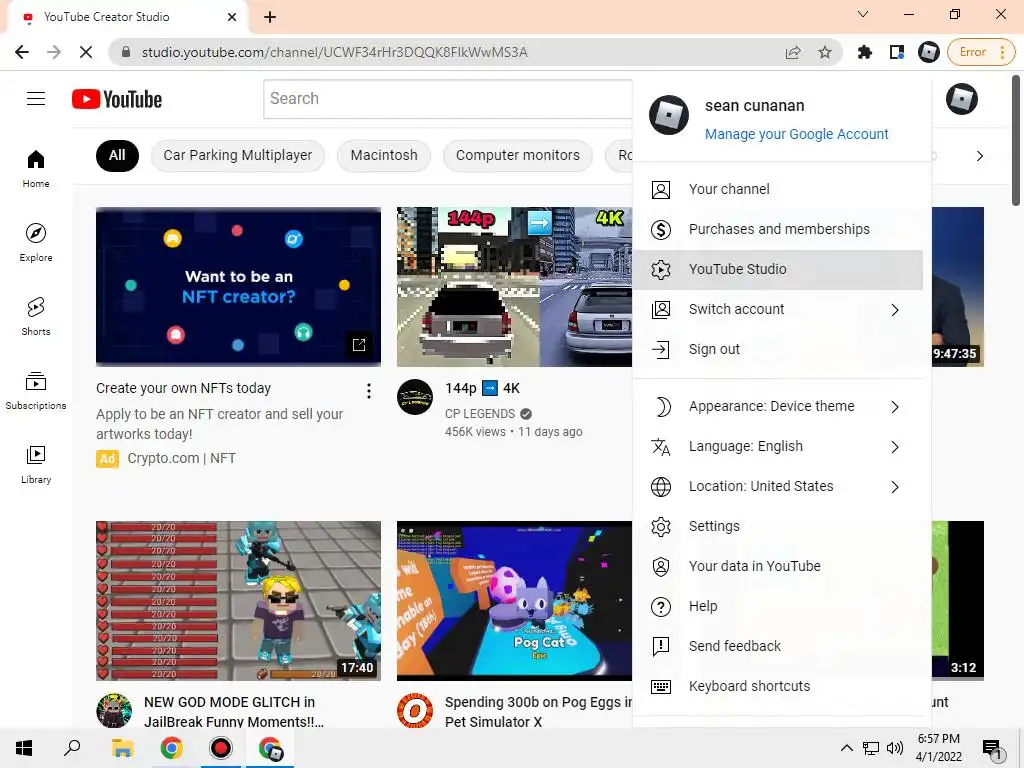Click the CP LEGENDS channel name

(480, 414)
